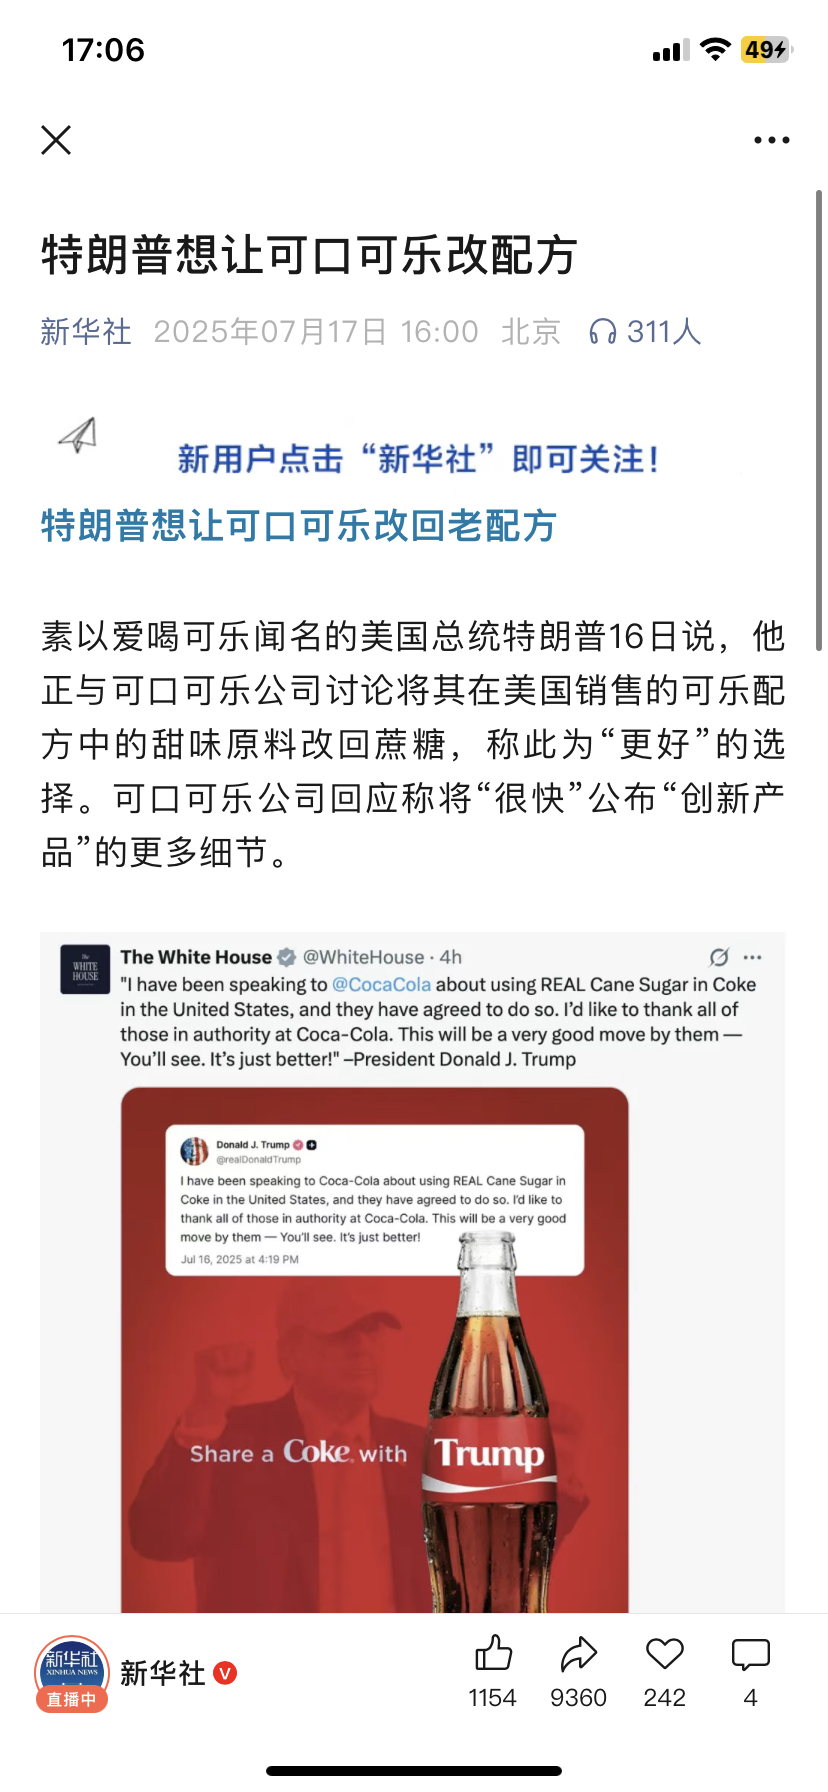This screenshot has width=828, height=1792.
Task: Click the vertical scrollbar on right edge
Action: tap(819, 420)
